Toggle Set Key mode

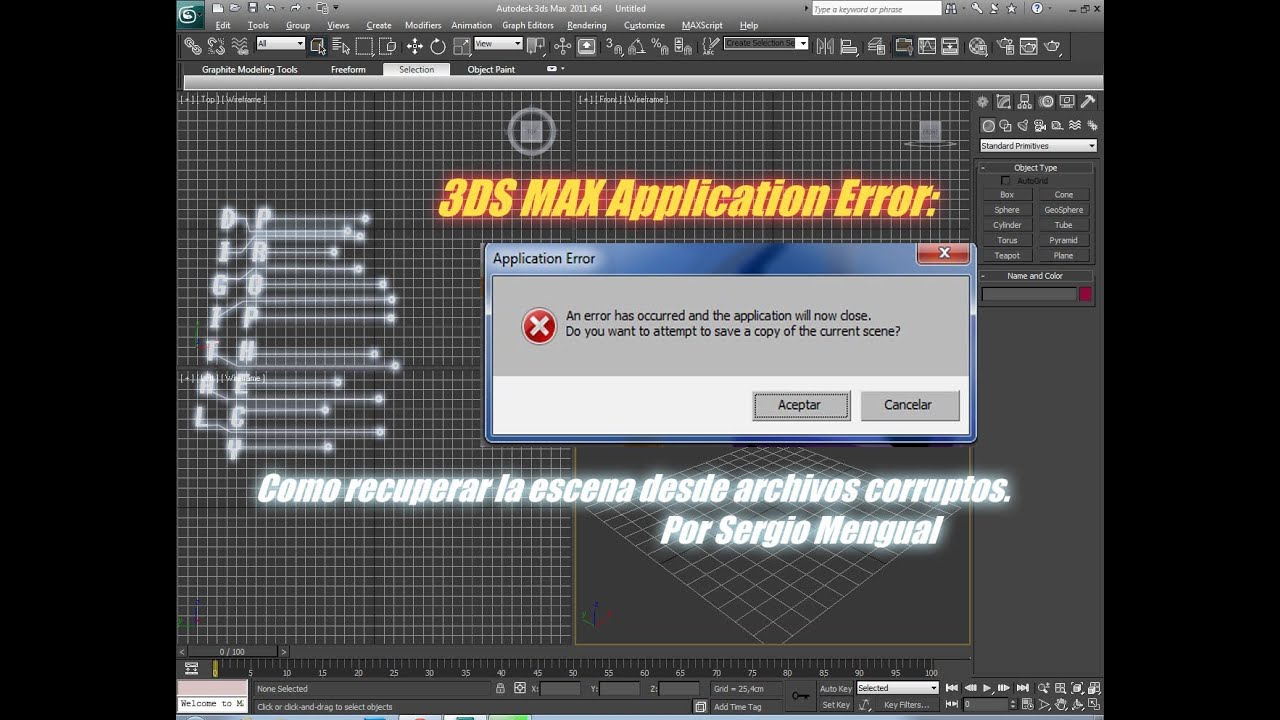point(835,705)
